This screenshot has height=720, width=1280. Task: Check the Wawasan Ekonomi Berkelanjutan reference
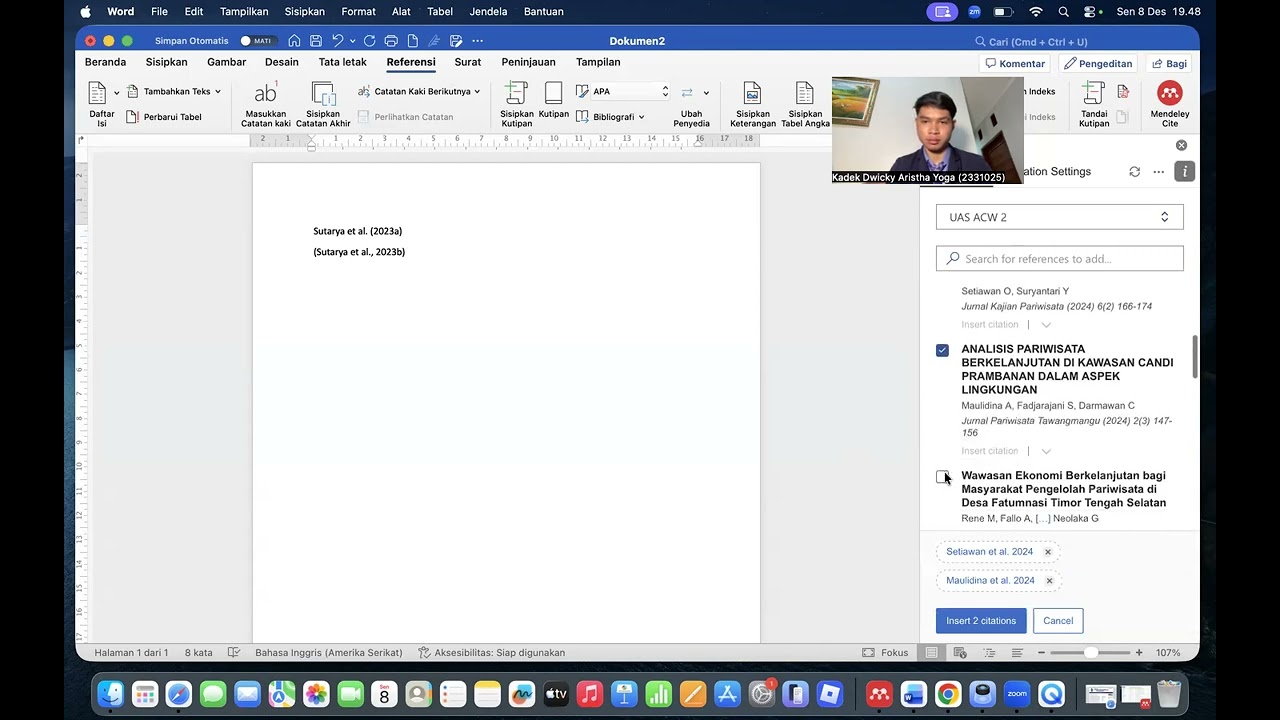(942, 477)
